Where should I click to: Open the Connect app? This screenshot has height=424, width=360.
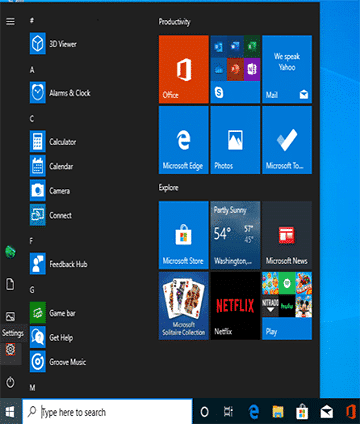[x=51, y=215]
